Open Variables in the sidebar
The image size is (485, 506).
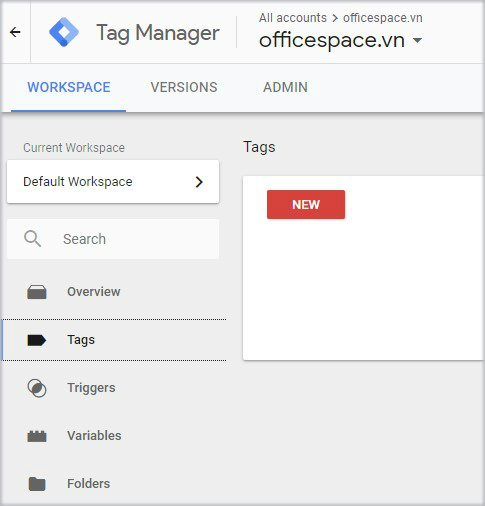(114, 436)
